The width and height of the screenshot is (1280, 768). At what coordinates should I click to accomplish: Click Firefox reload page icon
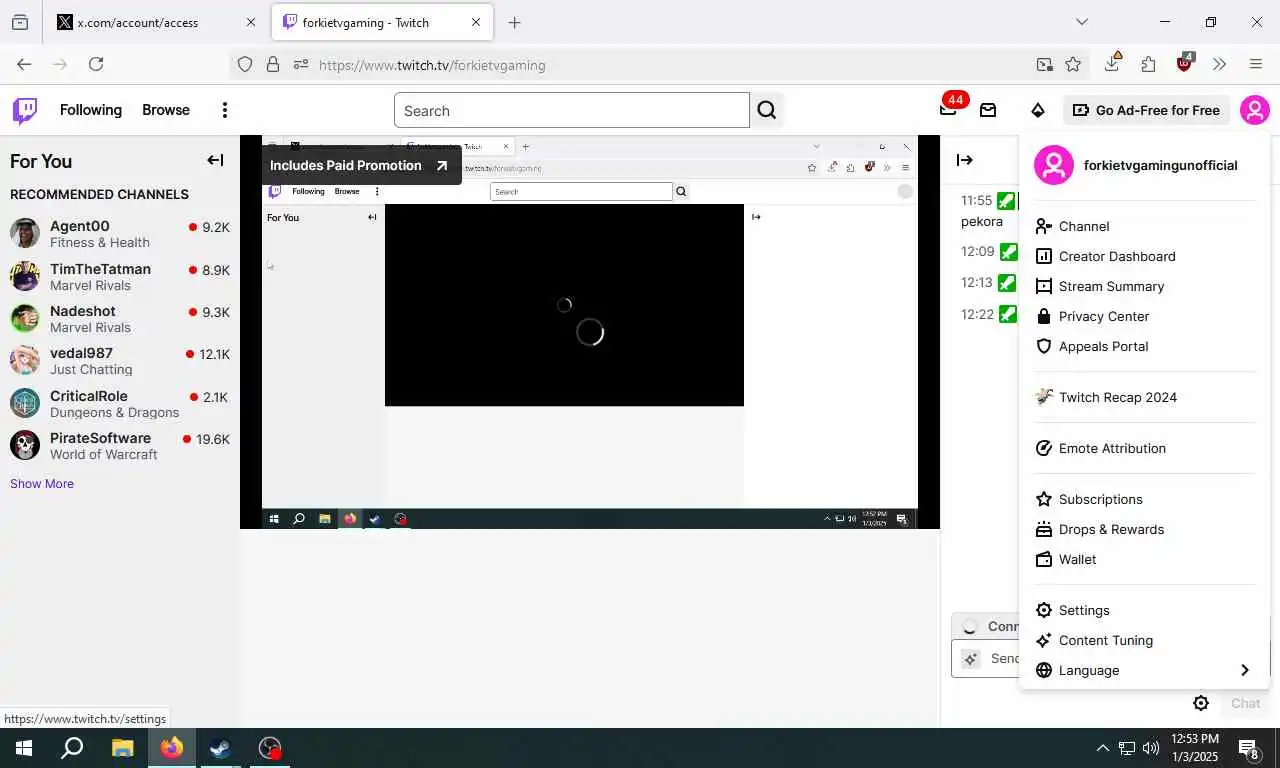[96, 64]
